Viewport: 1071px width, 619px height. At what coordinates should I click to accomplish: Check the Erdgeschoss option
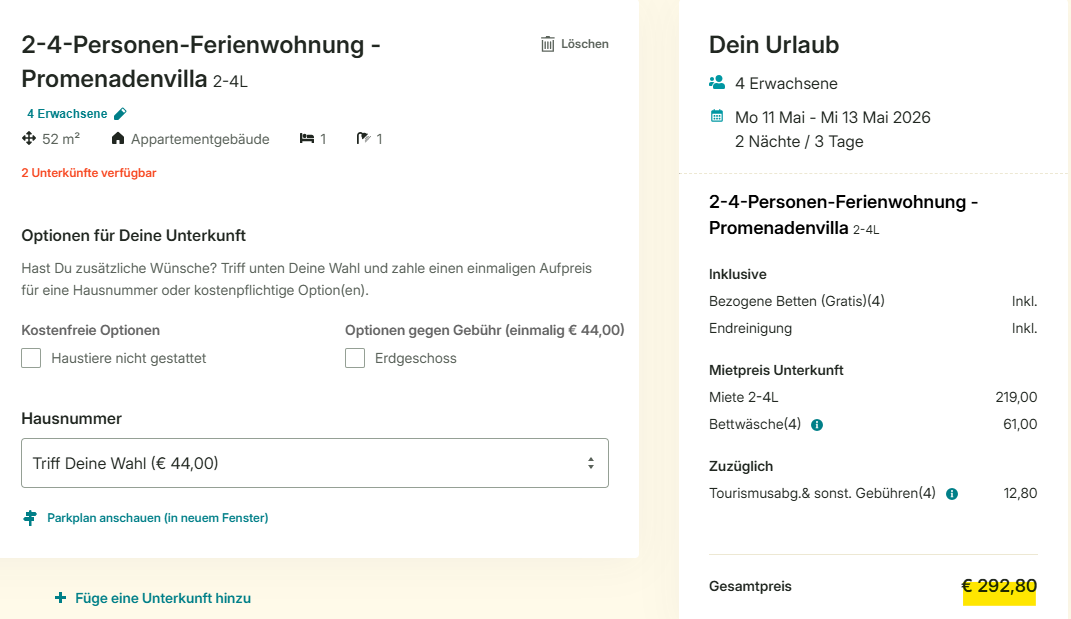tap(354, 357)
